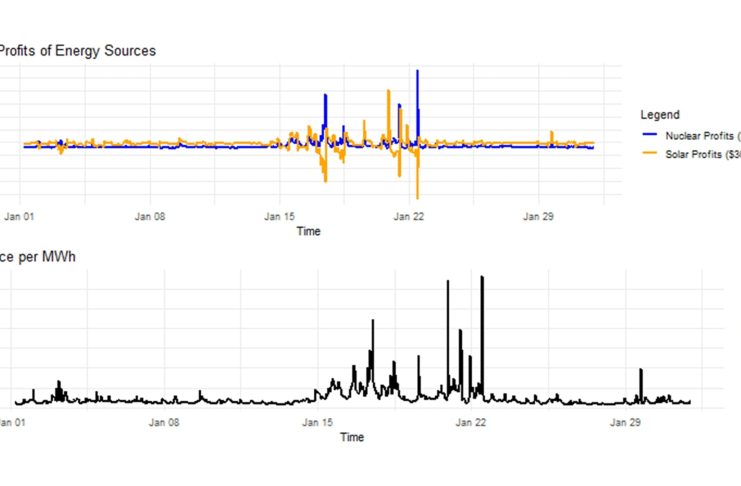This screenshot has width=741, height=486.
Task: Click Jan 15 on the profits chart axis
Action: [280, 215]
